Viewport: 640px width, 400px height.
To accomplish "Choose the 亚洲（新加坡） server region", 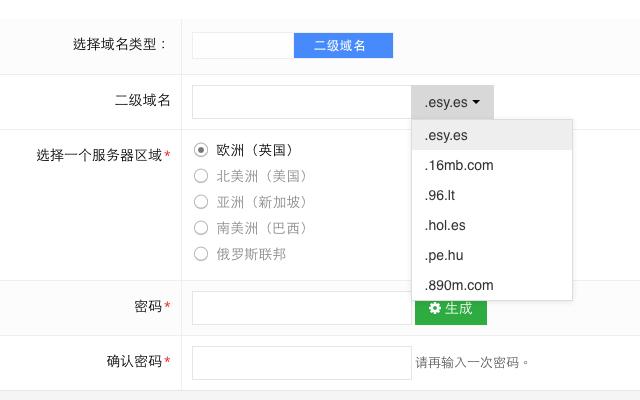I will tap(201, 202).
